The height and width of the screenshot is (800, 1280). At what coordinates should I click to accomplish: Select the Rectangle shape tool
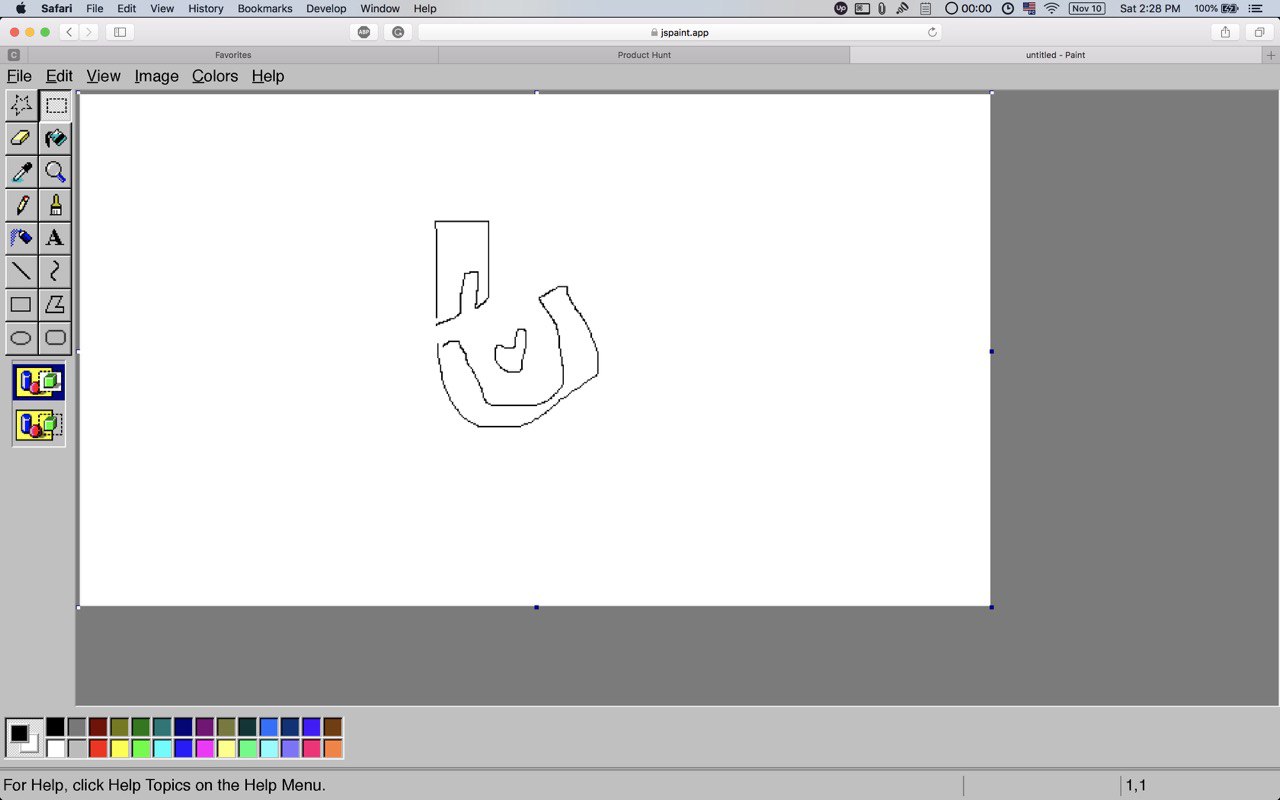click(x=21, y=304)
